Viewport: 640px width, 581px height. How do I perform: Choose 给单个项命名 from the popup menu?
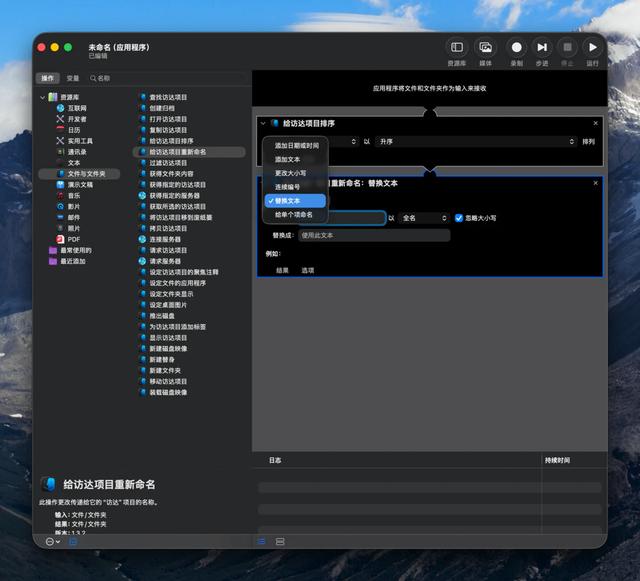click(295, 215)
